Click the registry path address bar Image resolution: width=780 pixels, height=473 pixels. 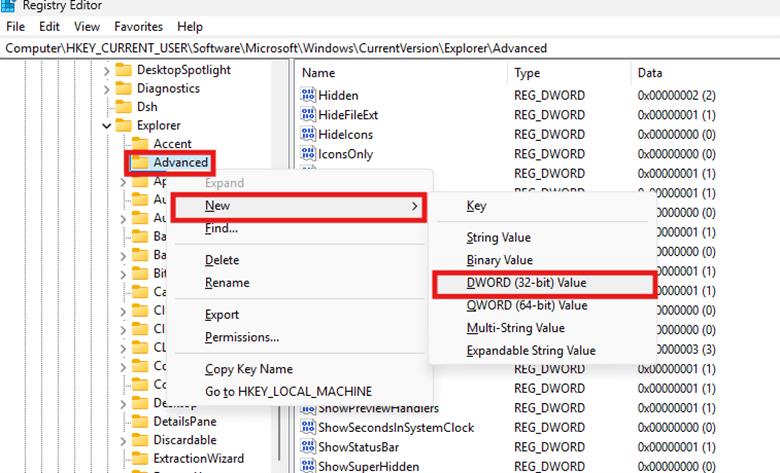pyautogui.click(x=390, y=48)
